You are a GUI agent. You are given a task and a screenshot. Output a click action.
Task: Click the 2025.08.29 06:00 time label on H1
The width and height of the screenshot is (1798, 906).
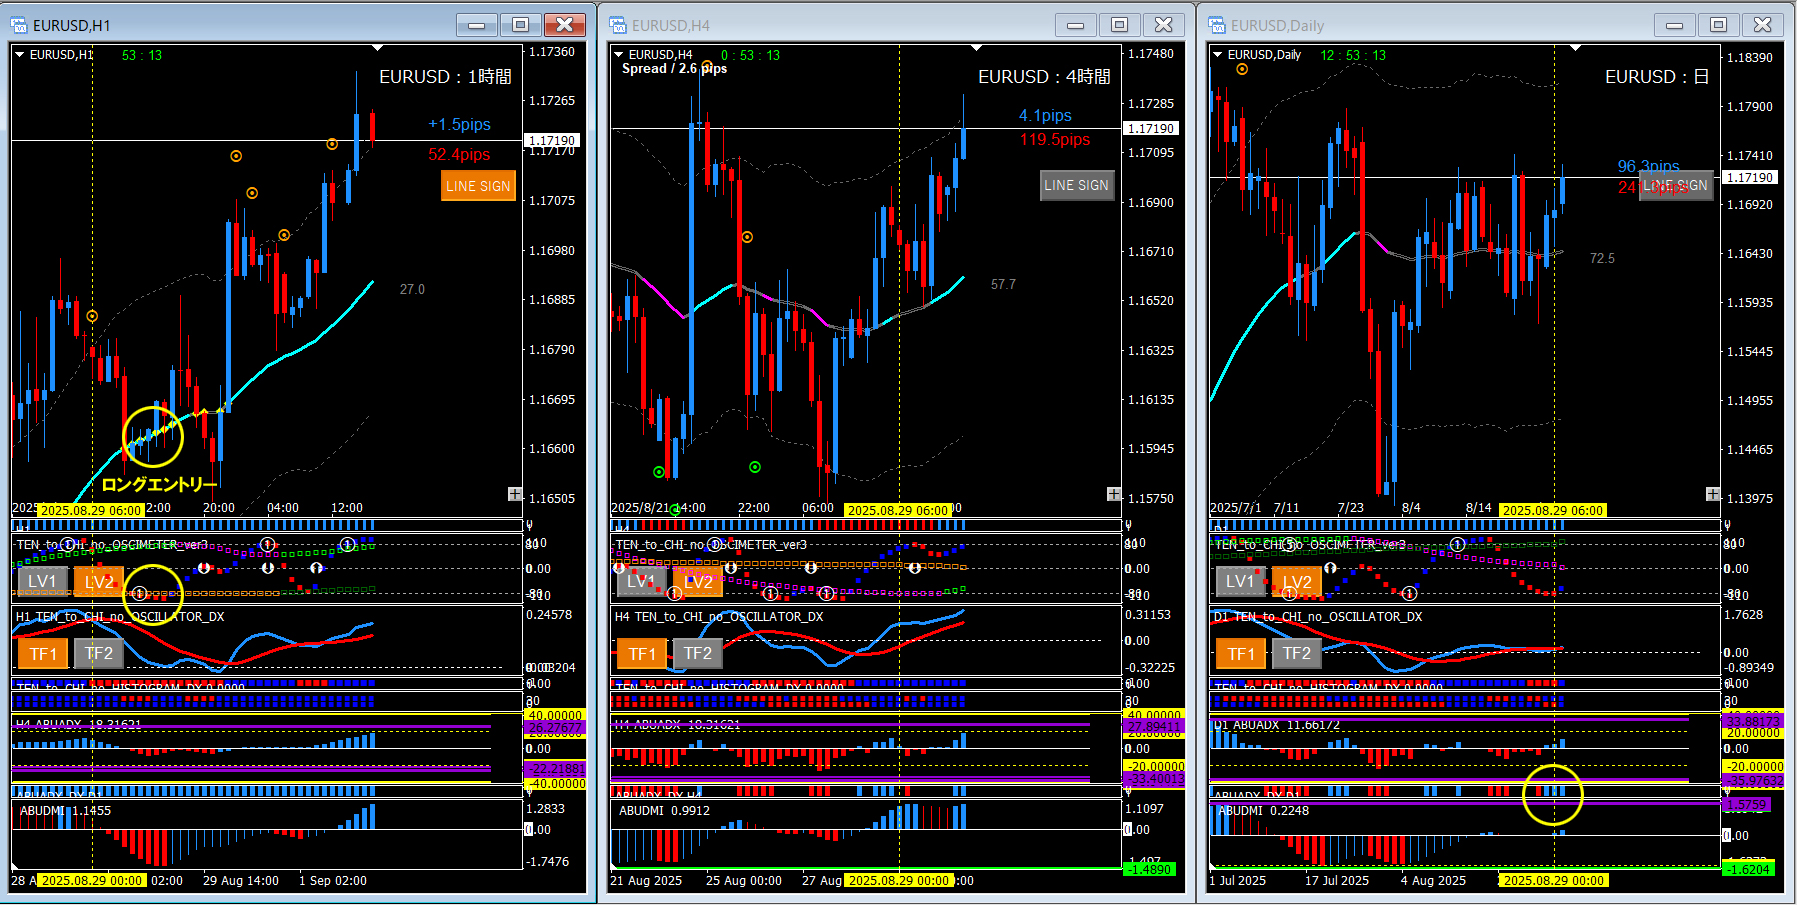point(91,510)
